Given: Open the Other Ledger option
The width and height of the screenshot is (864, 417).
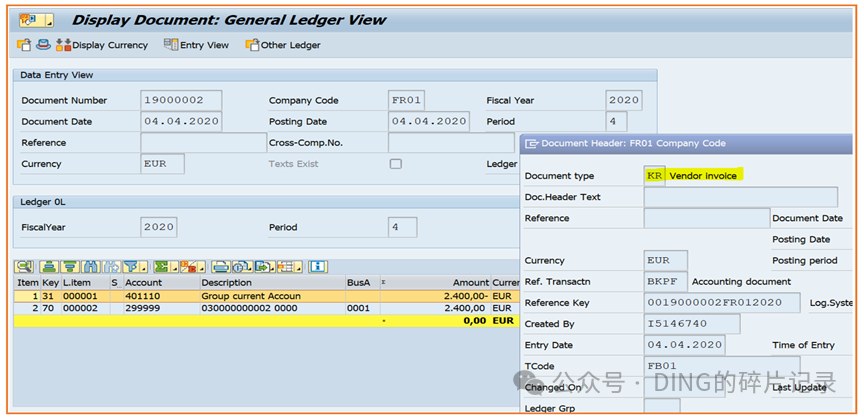Looking at the screenshot, I should point(283,45).
